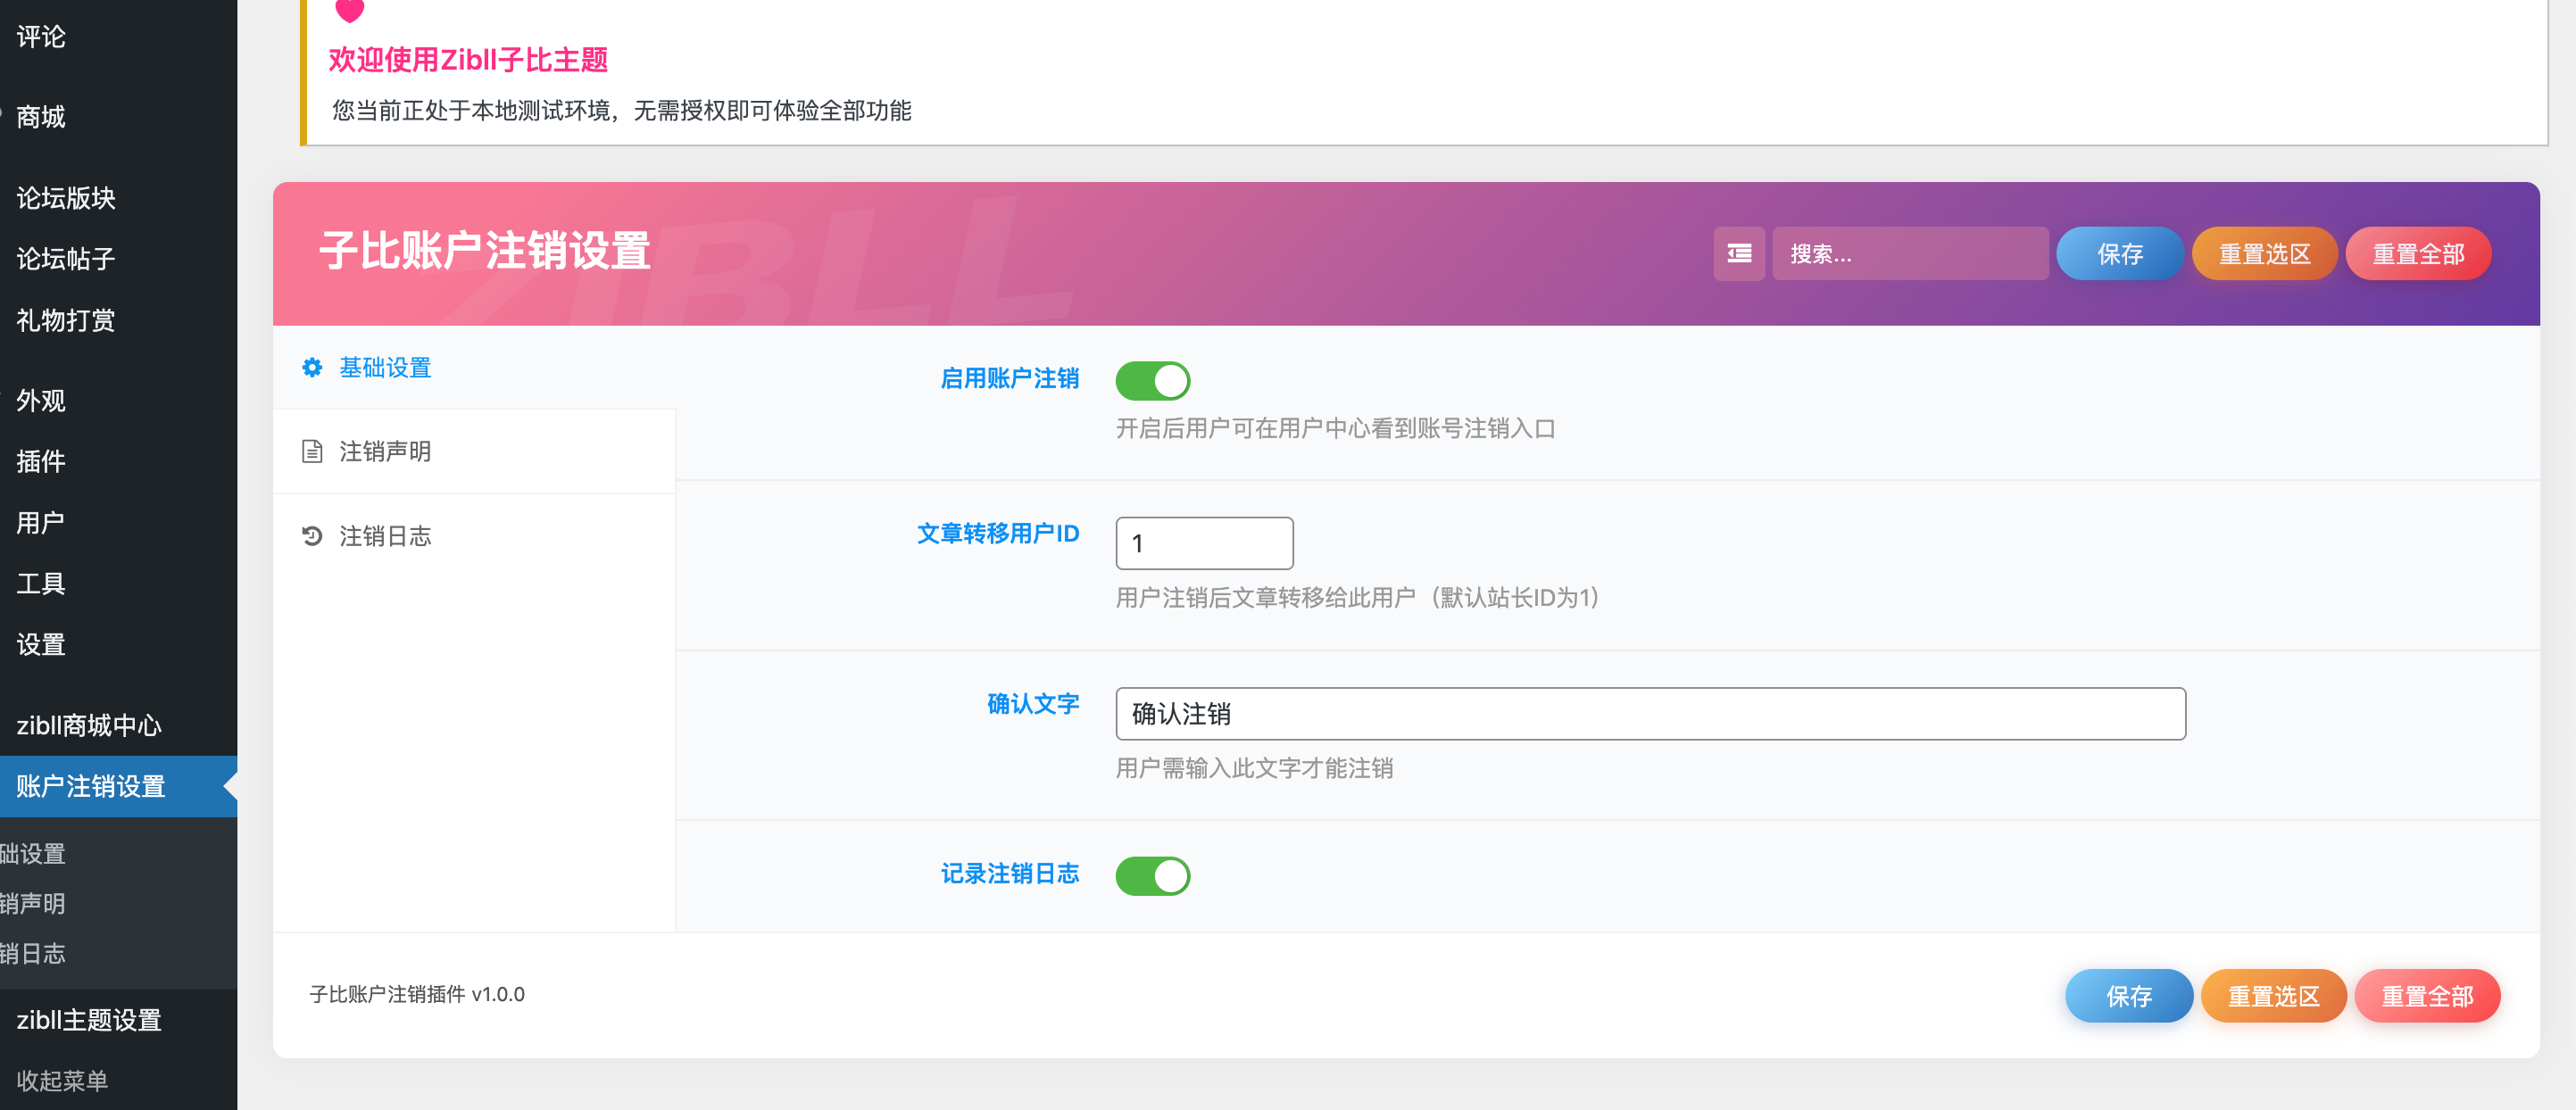Click the 确认文字 text field
The width and height of the screenshot is (2576, 1110).
[x=1650, y=714]
